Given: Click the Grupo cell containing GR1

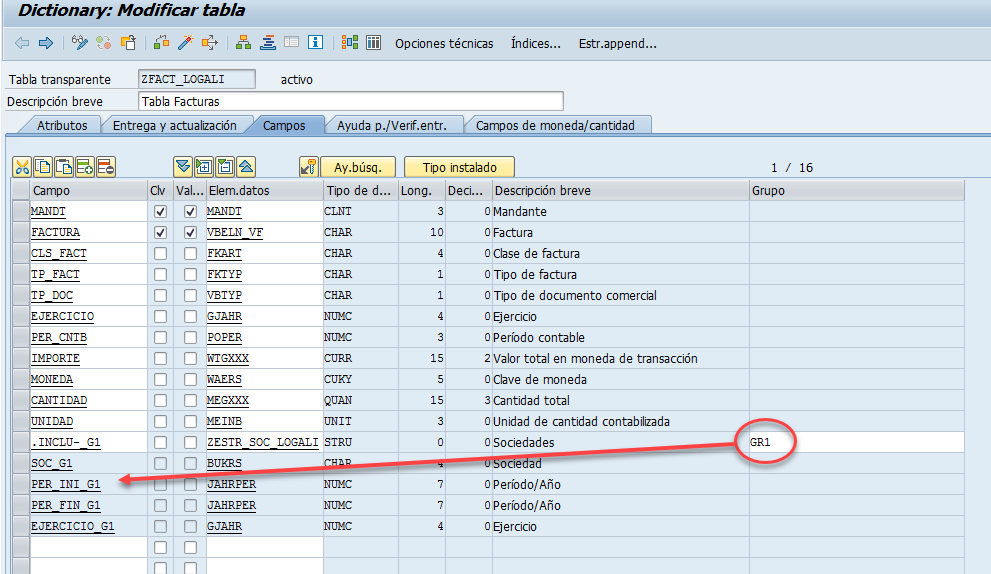Looking at the screenshot, I should click(857, 443).
